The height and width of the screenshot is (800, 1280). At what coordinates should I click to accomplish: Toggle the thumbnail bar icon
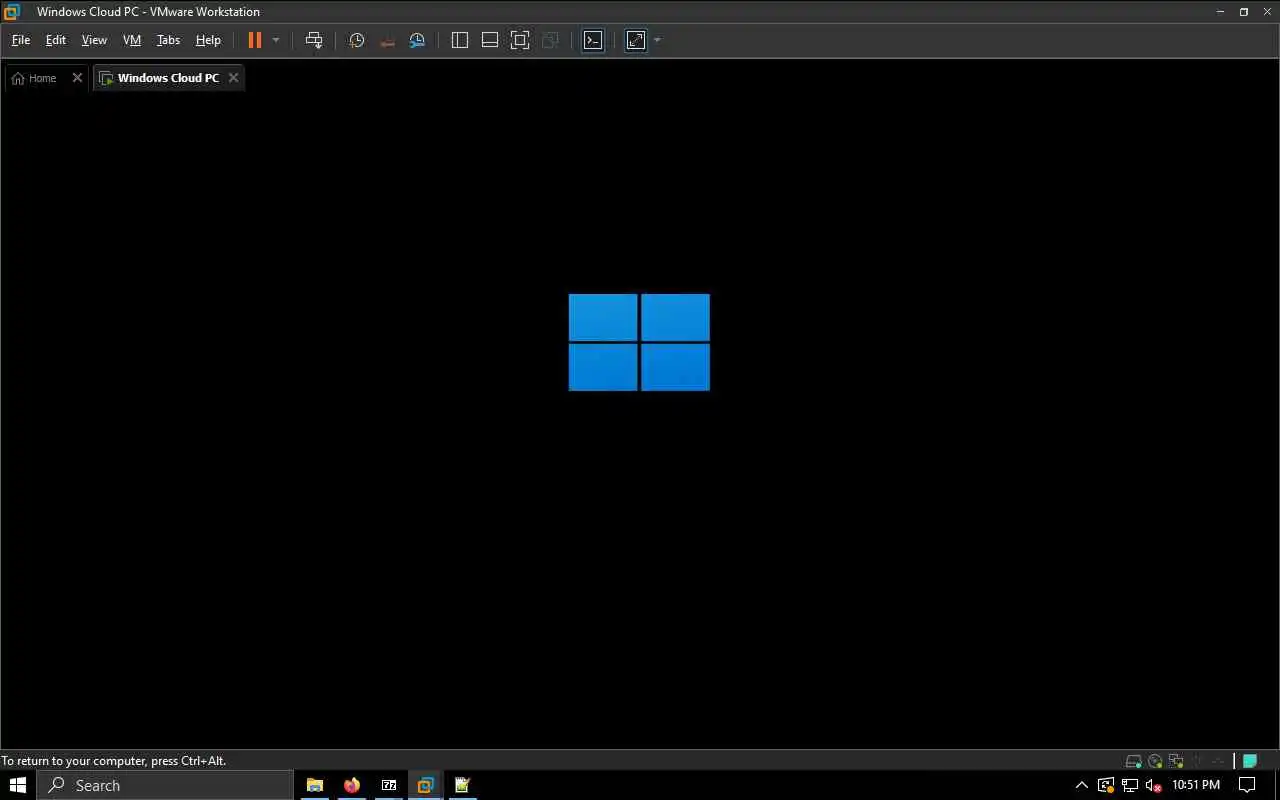tap(490, 40)
